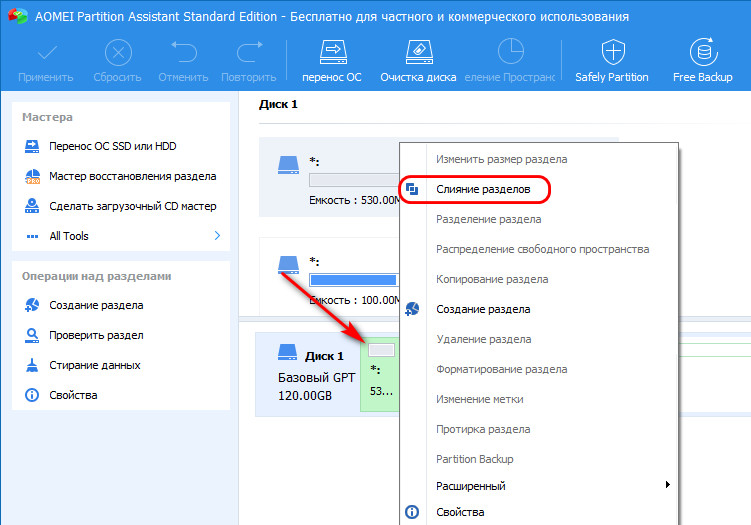
Task: Click the Применить checkmark icon
Action: (x=47, y=52)
